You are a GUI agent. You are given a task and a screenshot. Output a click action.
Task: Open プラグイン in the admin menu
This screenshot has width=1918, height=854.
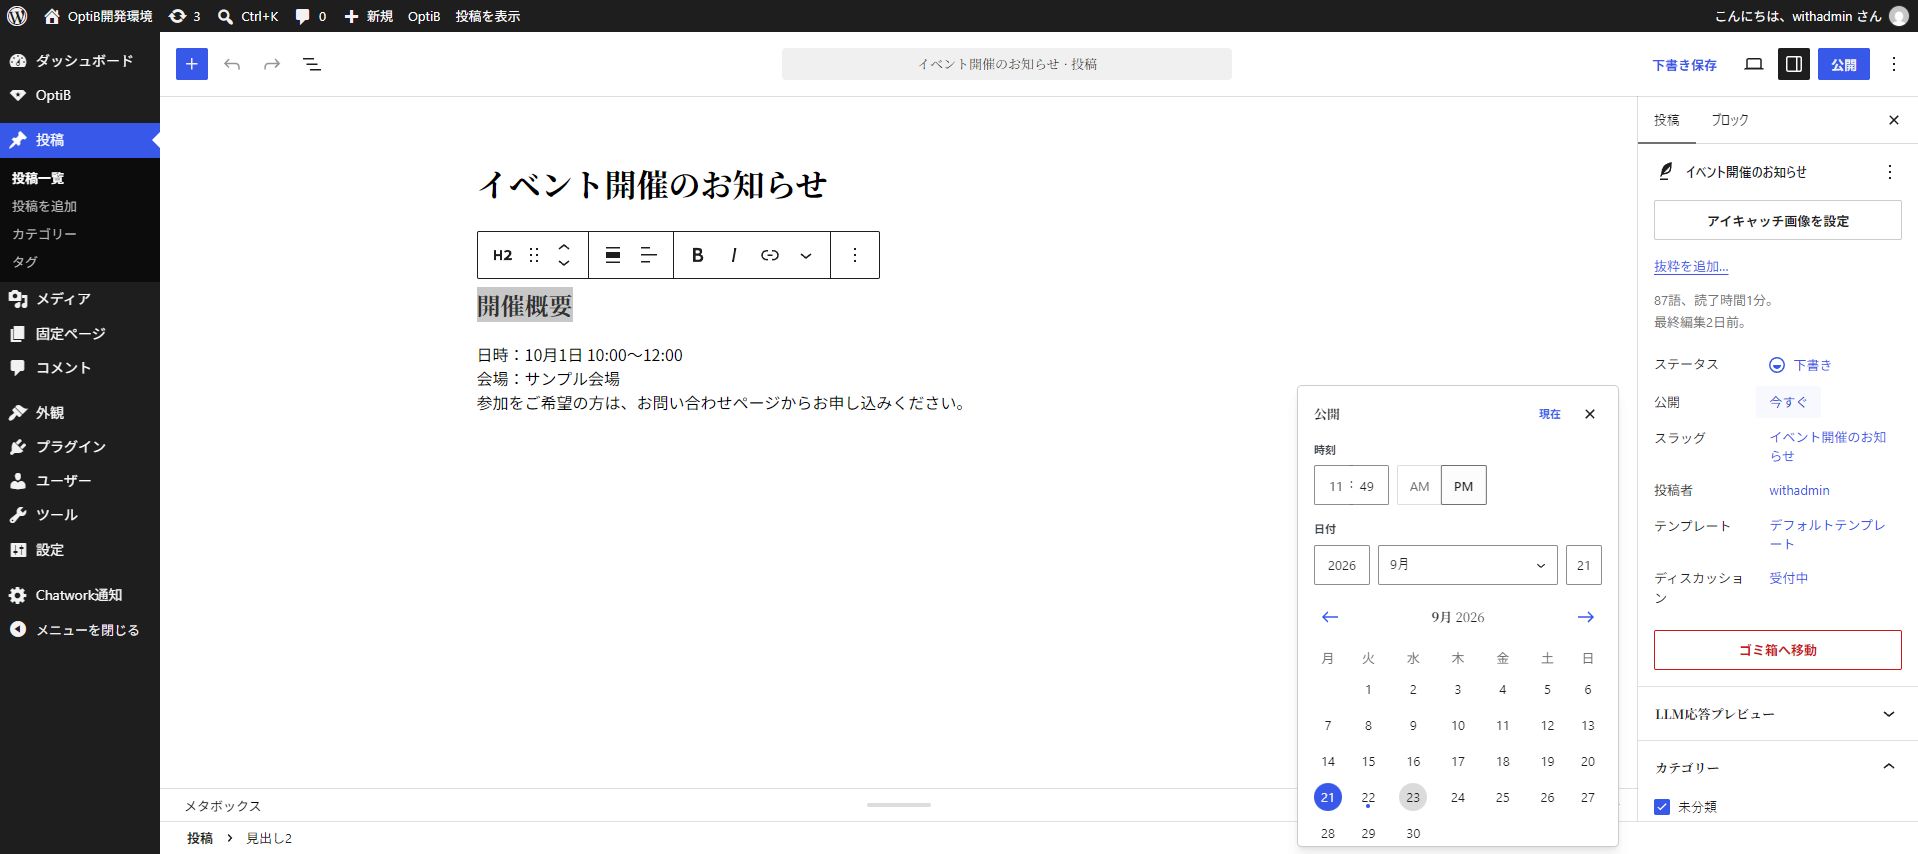tap(80, 447)
